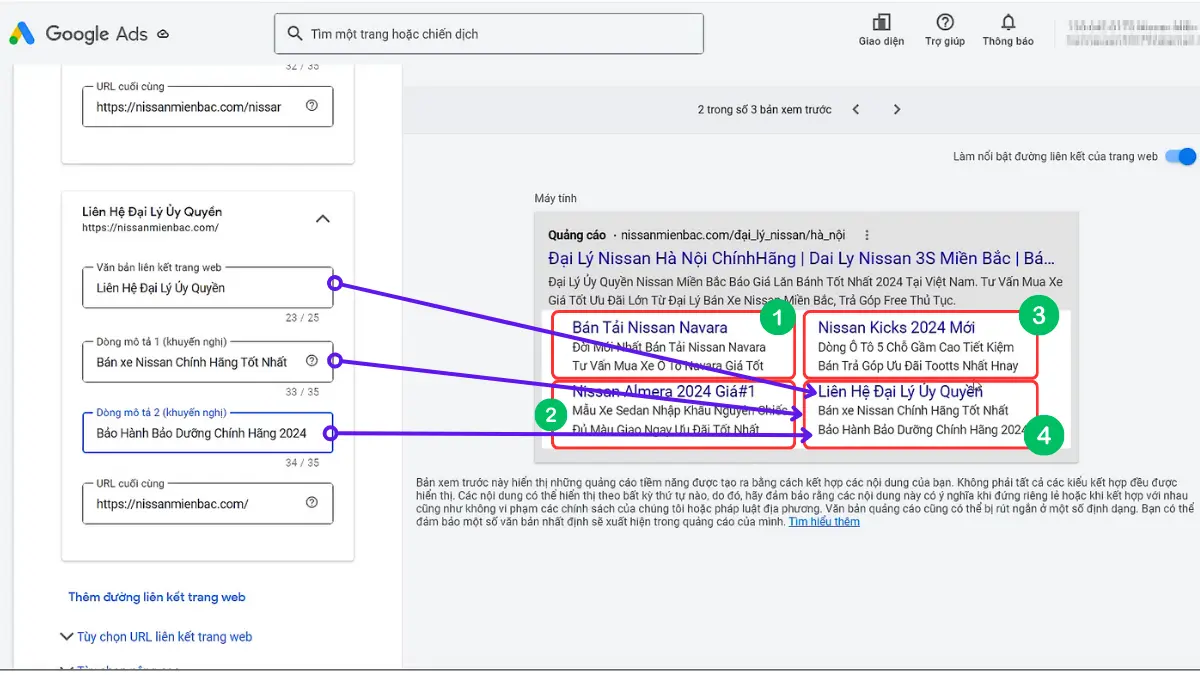
Task: Open three-dot menu in ad preview
Action: click(867, 235)
